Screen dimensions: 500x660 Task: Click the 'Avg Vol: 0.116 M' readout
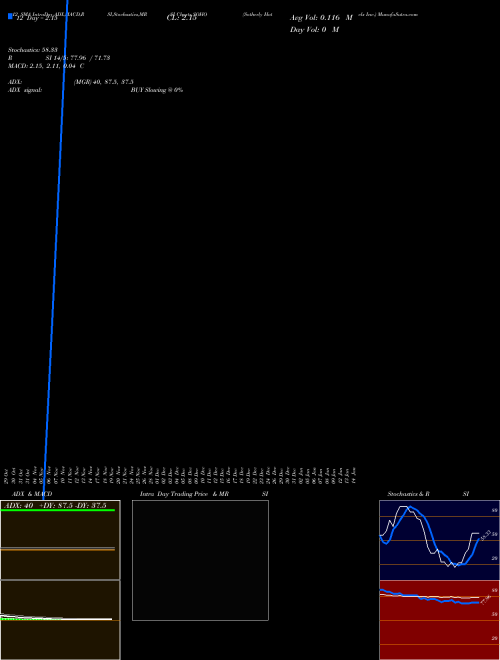click(321, 18)
